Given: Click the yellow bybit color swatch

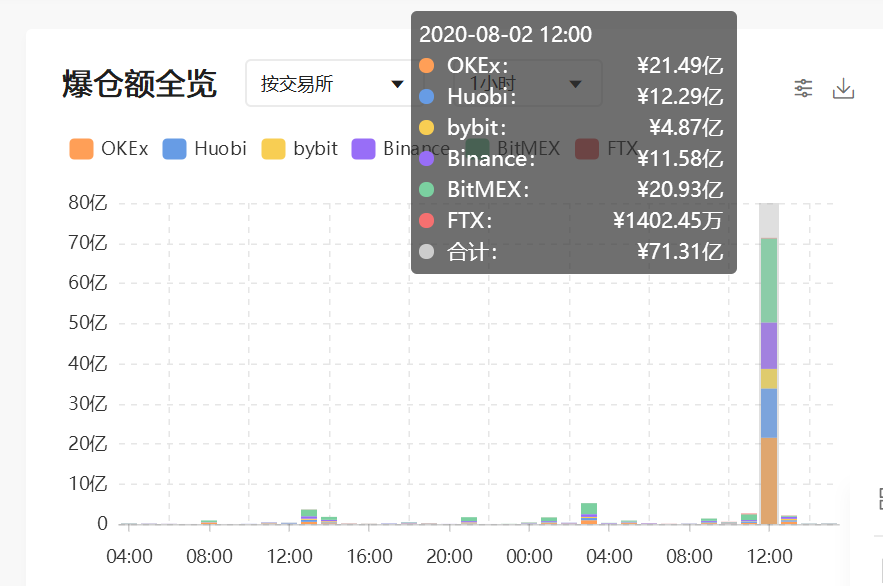Looking at the screenshot, I should (274, 149).
